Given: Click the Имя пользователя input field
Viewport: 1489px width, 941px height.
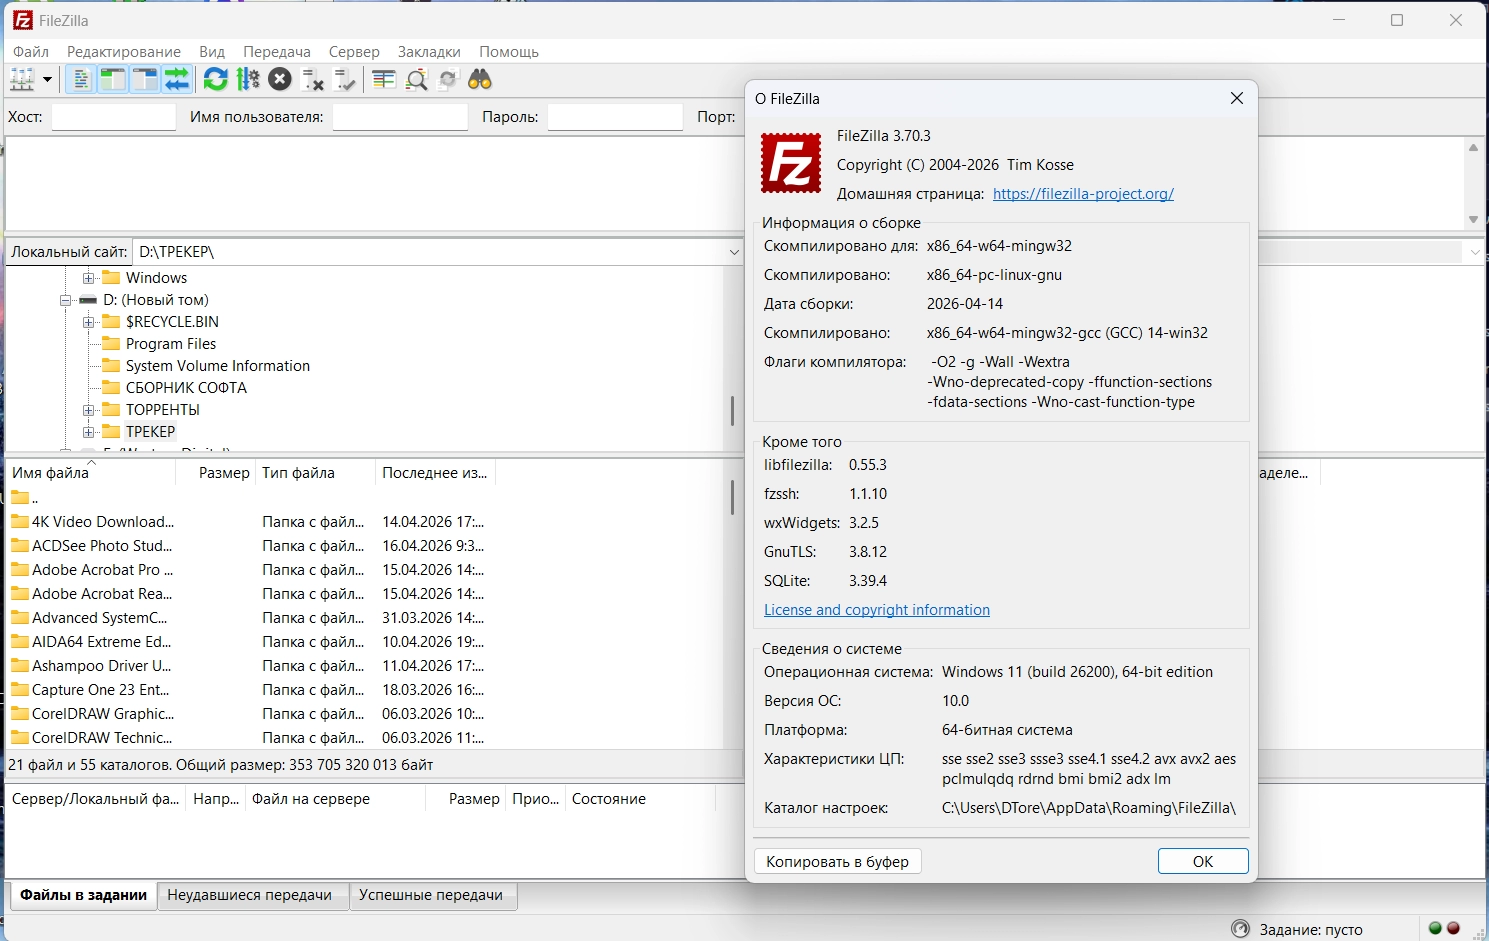Looking at the screenshot, I should point(400,117).
